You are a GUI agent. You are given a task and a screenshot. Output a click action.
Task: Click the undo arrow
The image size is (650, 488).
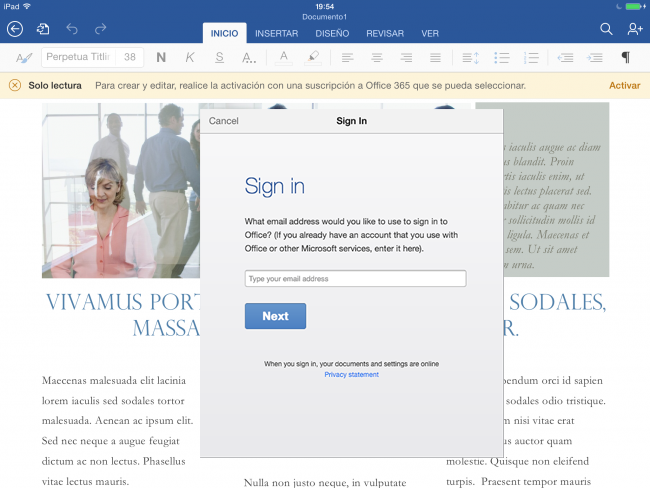pos(72,30)
